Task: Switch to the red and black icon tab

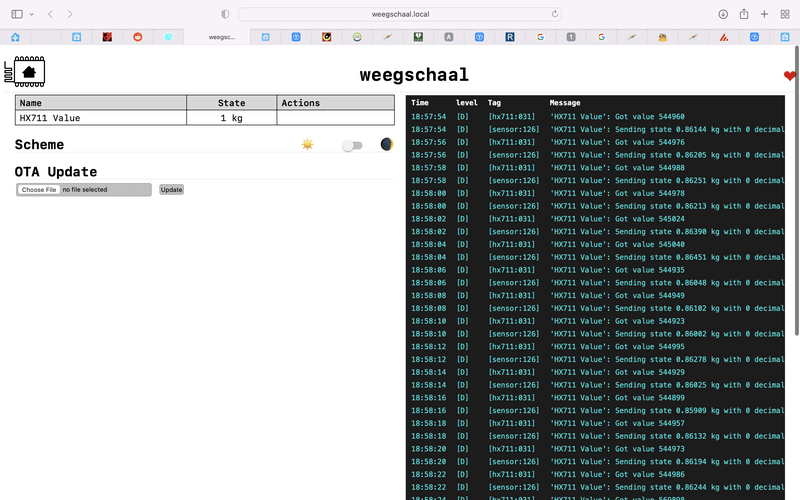Action: click(107, 37)
